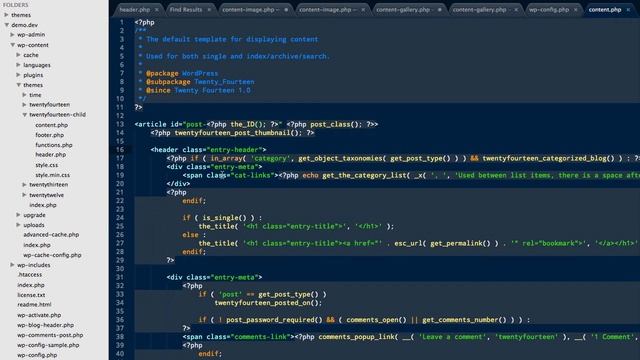
Task: Click the 'comments-link' span code
Action: point(238,337)
